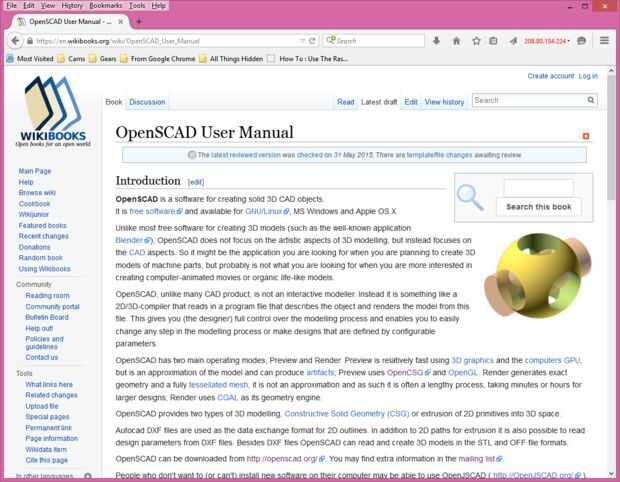Click the browser search bar field
This screenshot has width=620, height=482.
(x=374, y=41)
